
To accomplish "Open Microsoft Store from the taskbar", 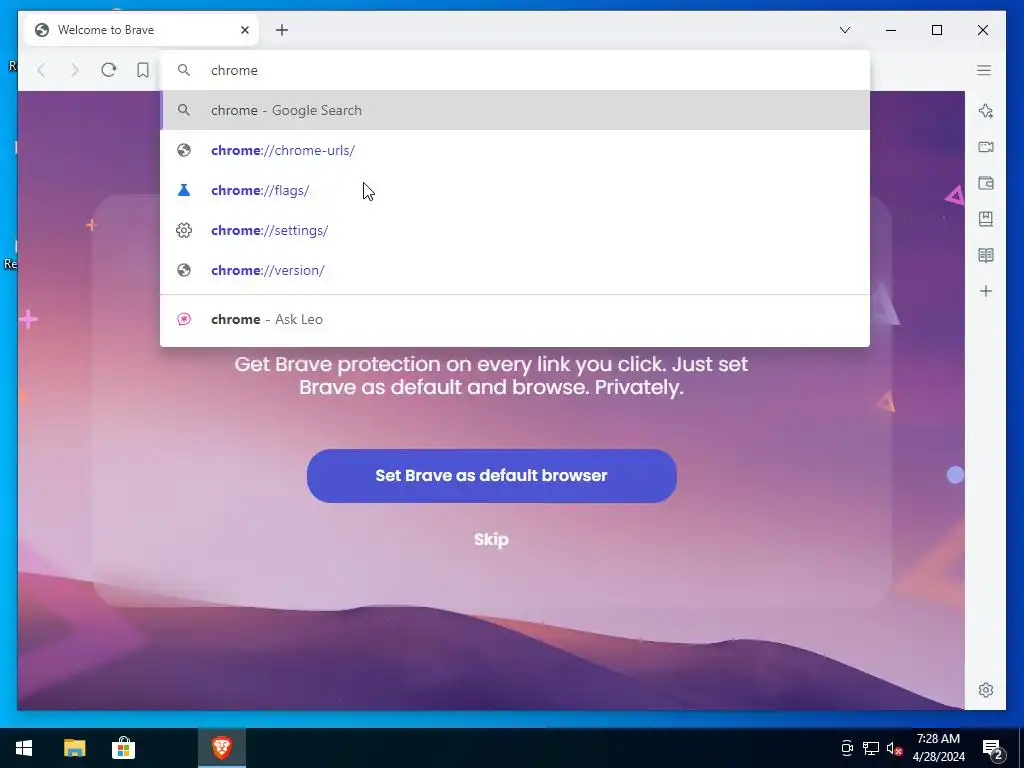I will tap(123, 748).
